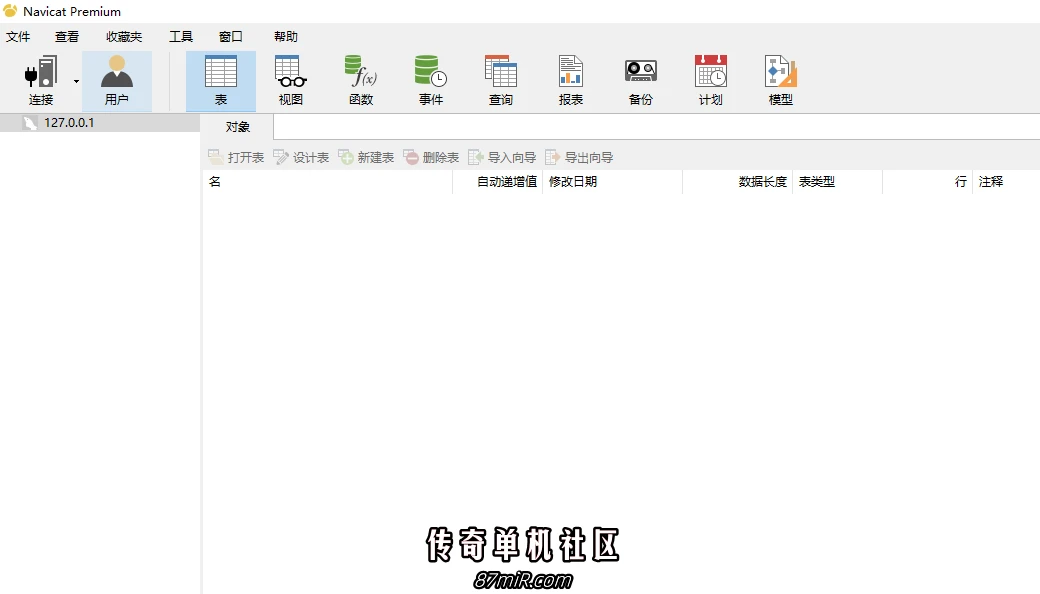Open the Function (函数) objects
1040x594 pixels.
coord(361,81)
